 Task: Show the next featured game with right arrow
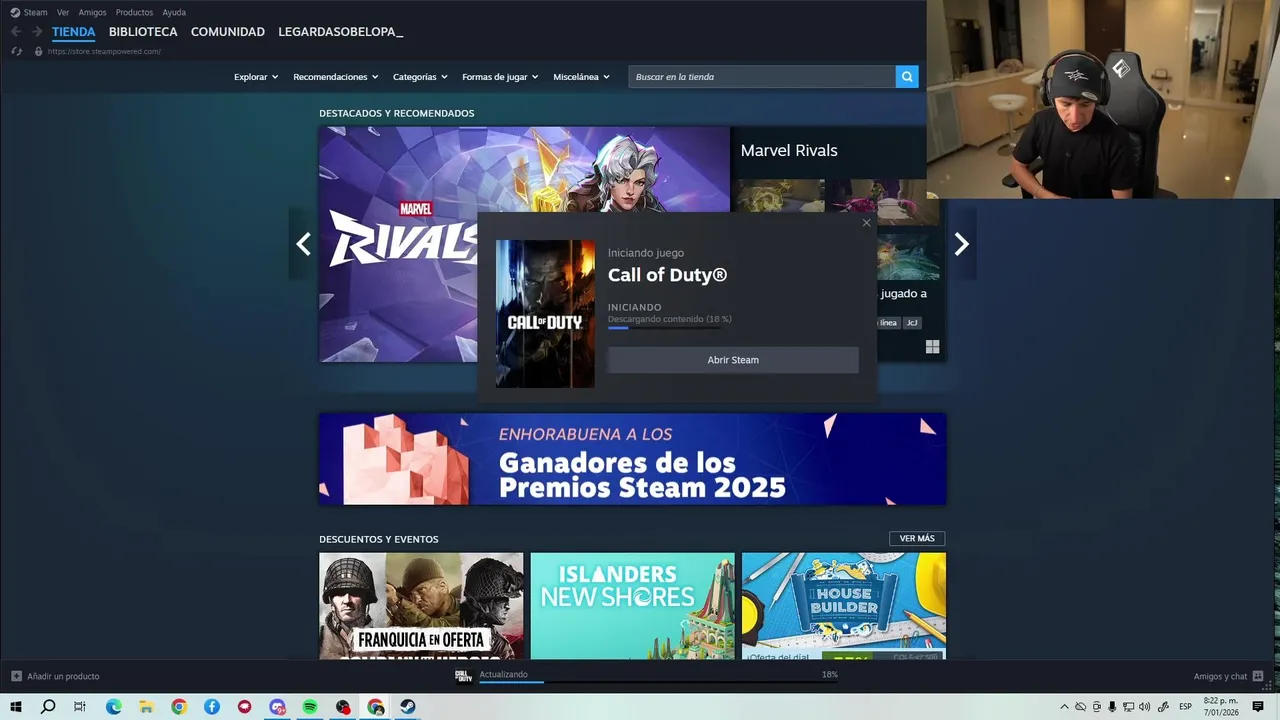961,244
